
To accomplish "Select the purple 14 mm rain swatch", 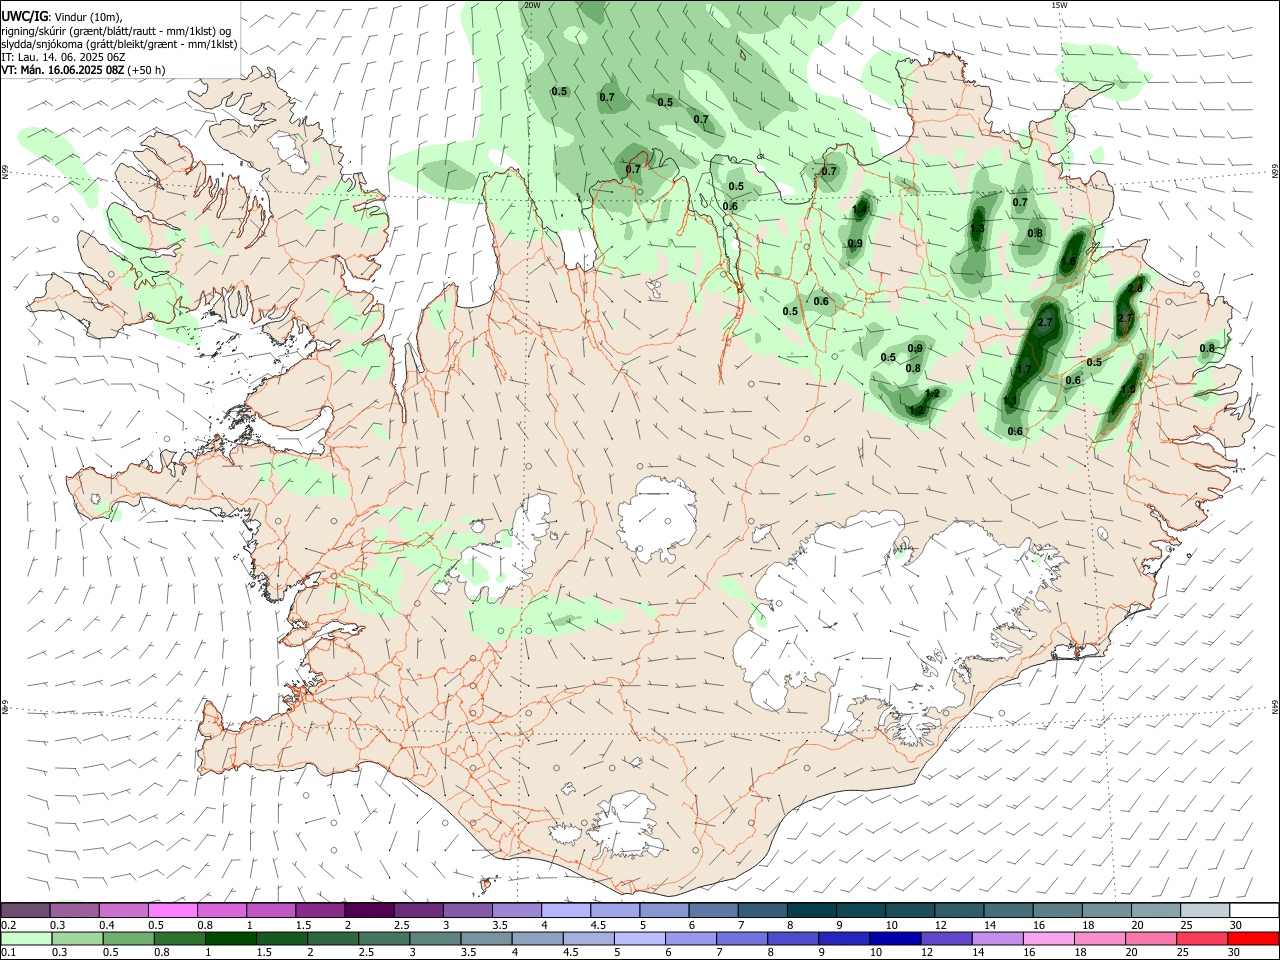I will [x=997, y=938].
